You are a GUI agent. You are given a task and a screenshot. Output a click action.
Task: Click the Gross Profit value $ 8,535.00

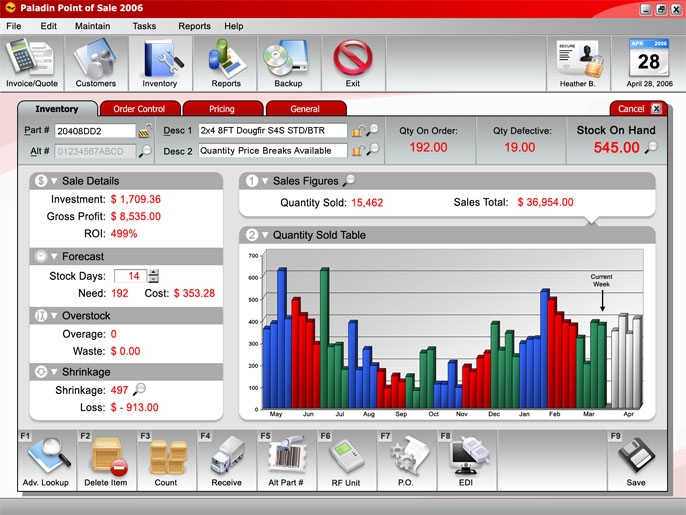(x=136, y=217)
